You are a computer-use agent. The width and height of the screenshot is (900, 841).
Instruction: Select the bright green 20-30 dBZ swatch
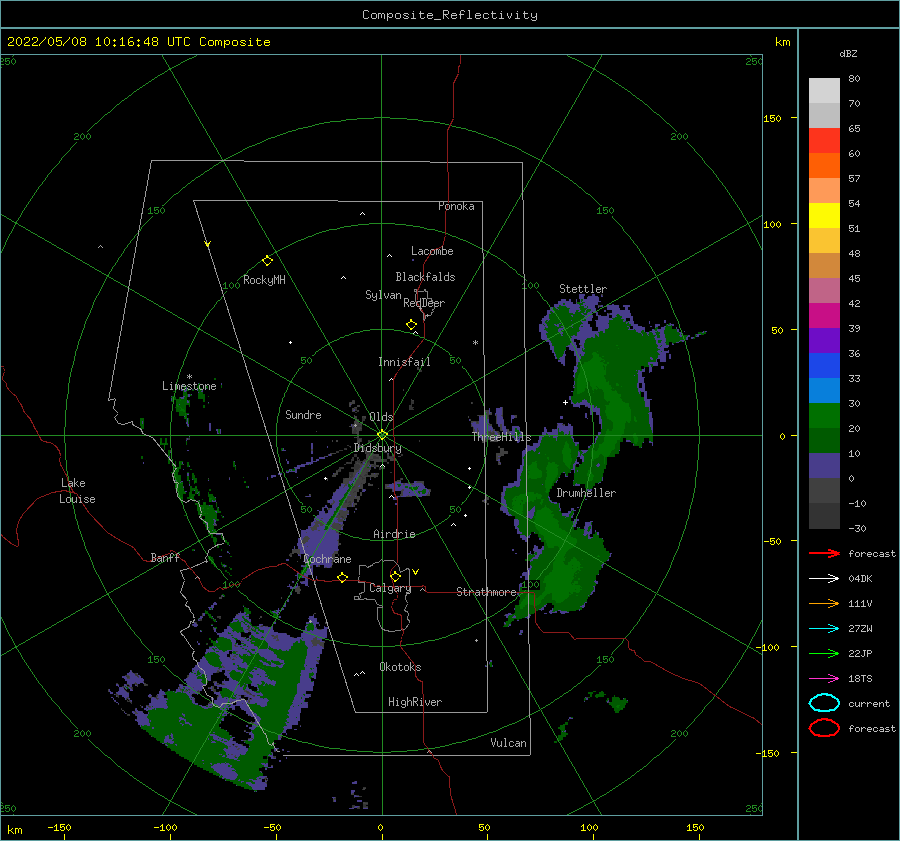824,415
